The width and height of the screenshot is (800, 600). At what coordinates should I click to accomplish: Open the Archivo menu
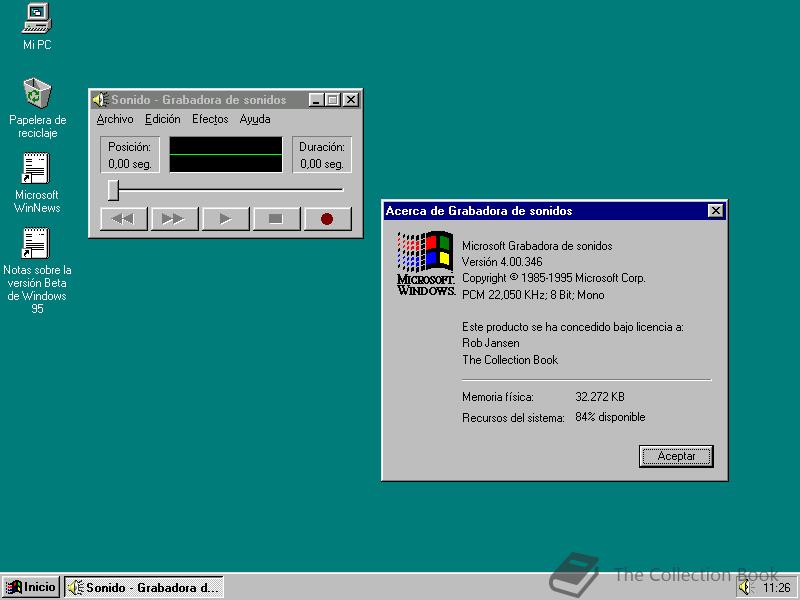click(115, 119)
